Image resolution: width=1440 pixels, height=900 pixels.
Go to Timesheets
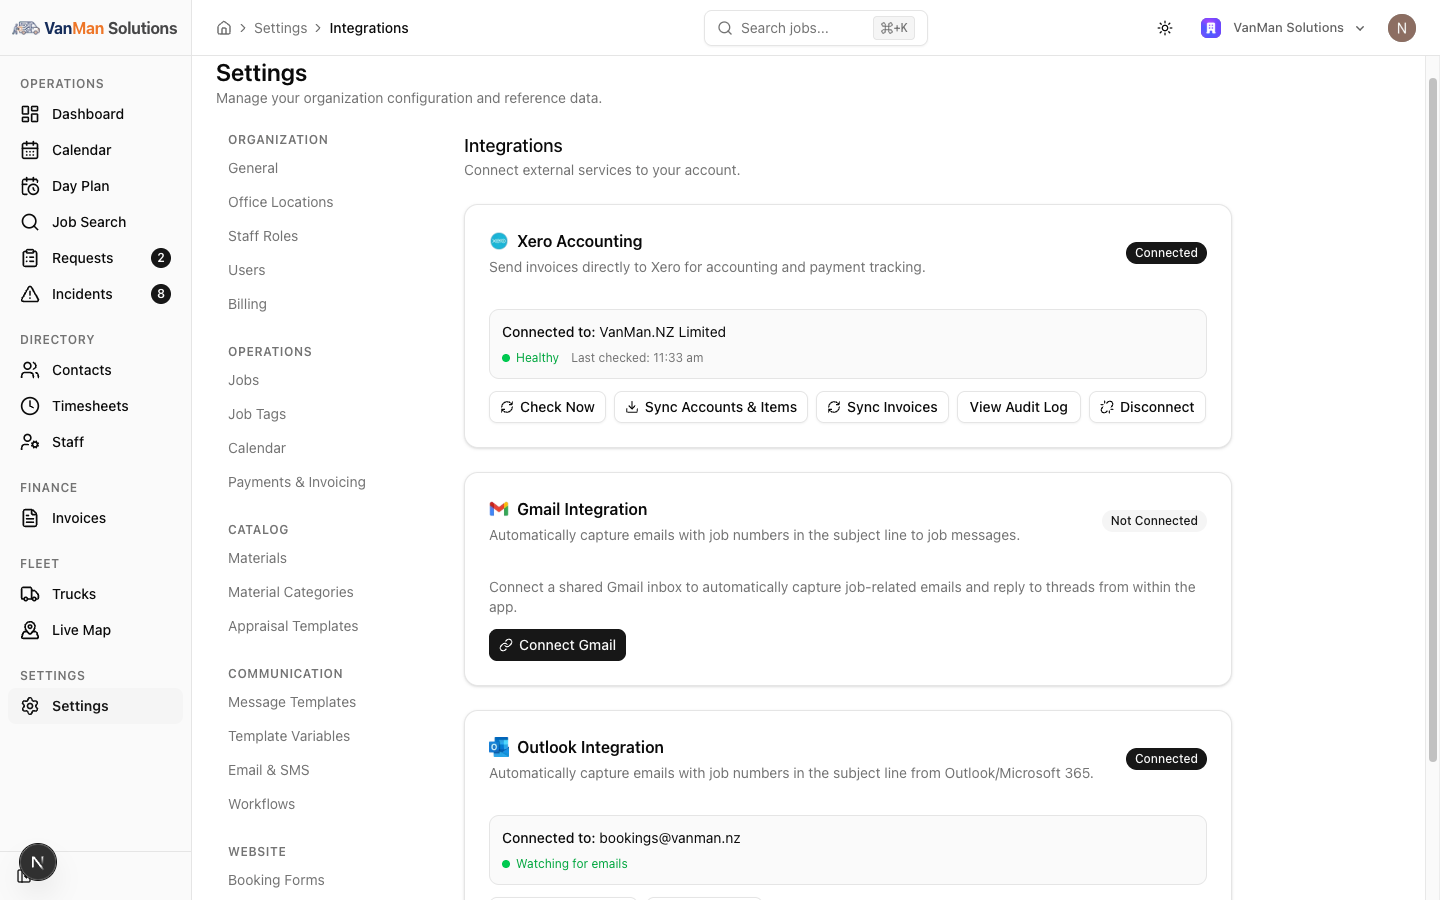[95, 406]
